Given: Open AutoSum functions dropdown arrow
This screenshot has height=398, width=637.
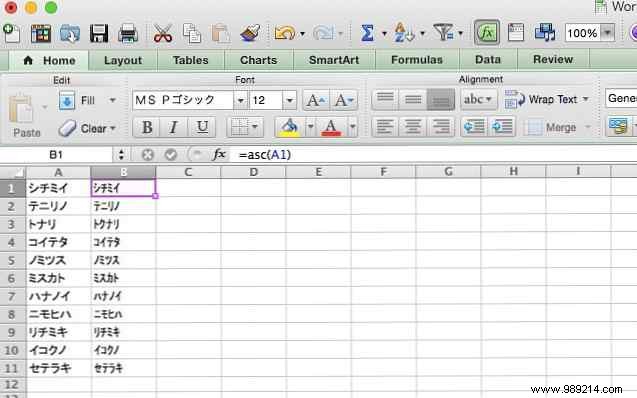Looking at the screenshot, I should click(384, 34).
